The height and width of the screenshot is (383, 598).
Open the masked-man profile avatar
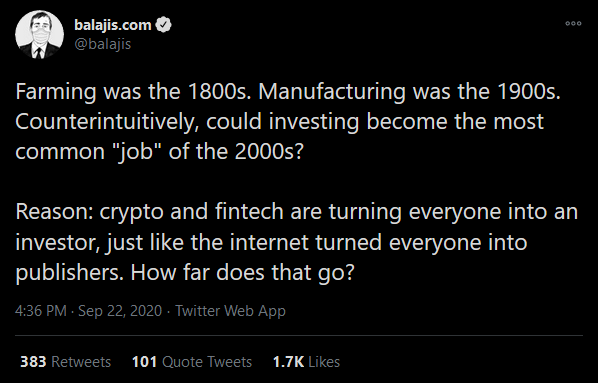click(x=39, y=34)
